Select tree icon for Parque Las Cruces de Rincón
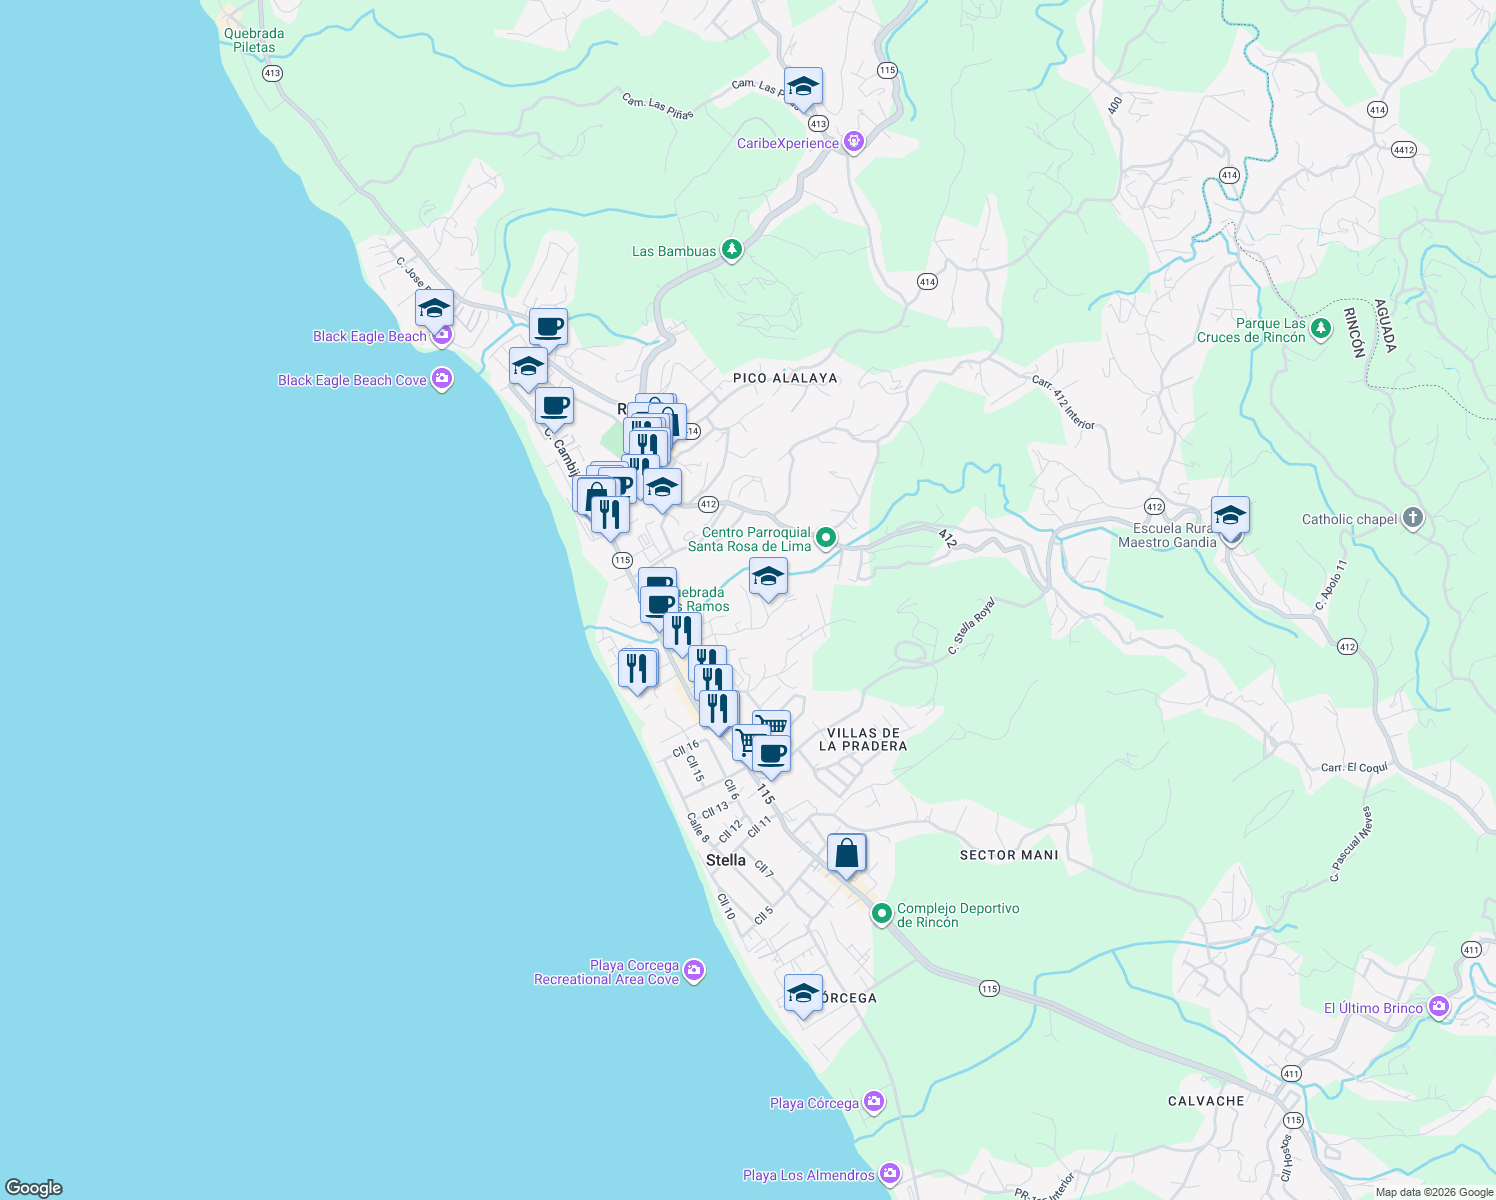The image size is (1496, 1200). (1319, 328)
